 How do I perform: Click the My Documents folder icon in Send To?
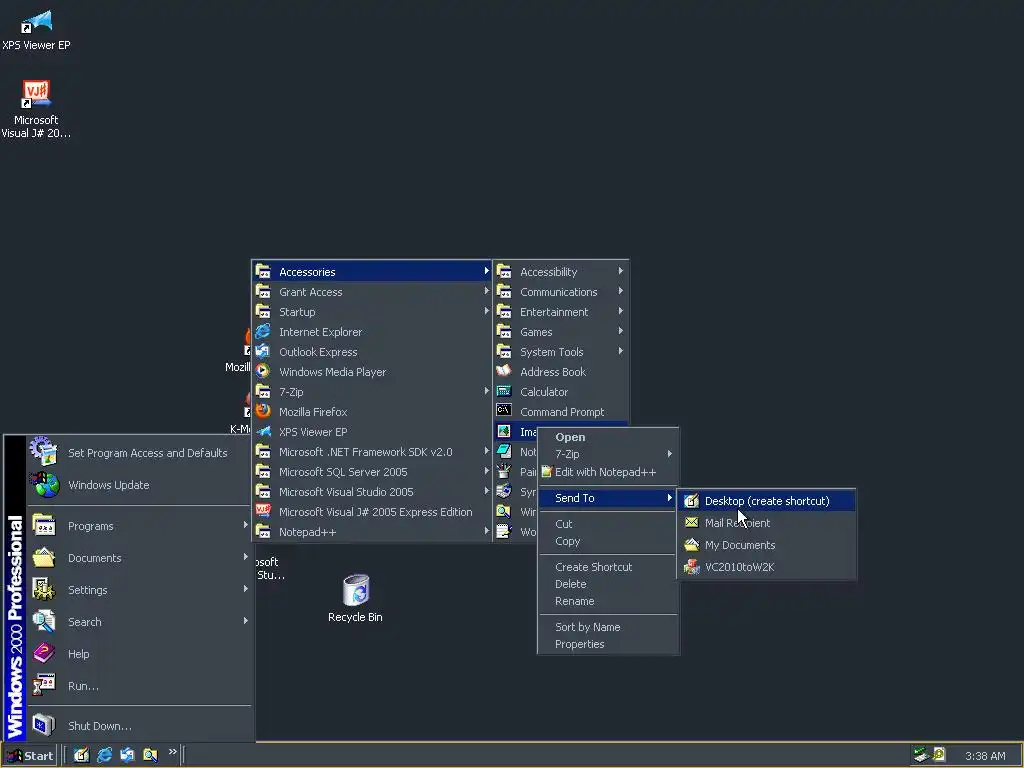click(691, 545)
